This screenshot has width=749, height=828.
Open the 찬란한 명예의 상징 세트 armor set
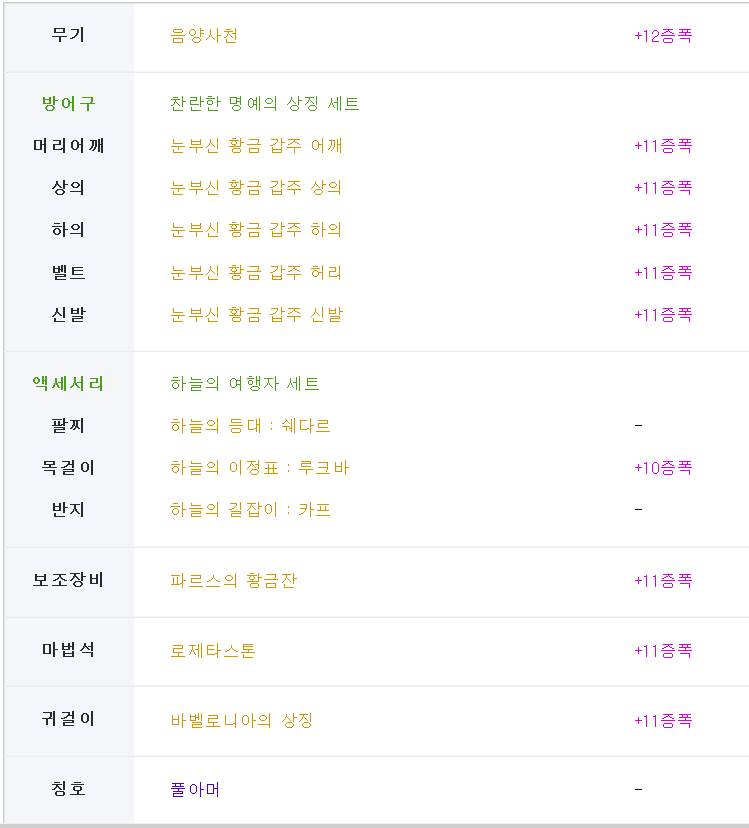[265, 104]
